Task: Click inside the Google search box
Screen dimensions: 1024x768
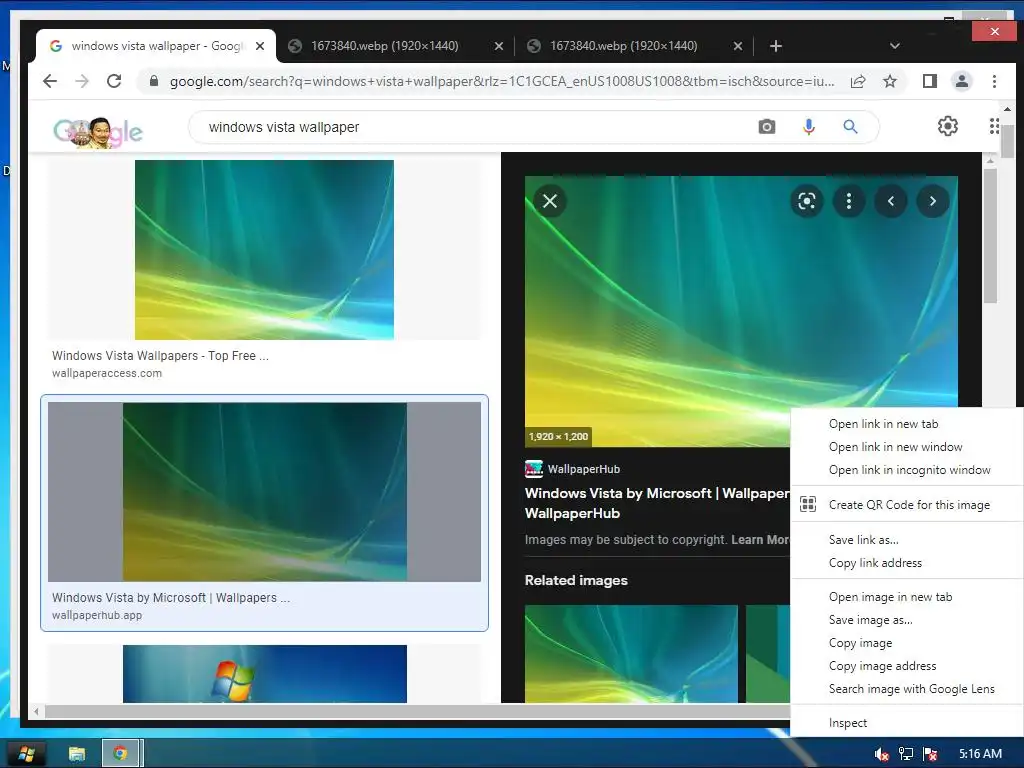Action: tap(477, 127)
